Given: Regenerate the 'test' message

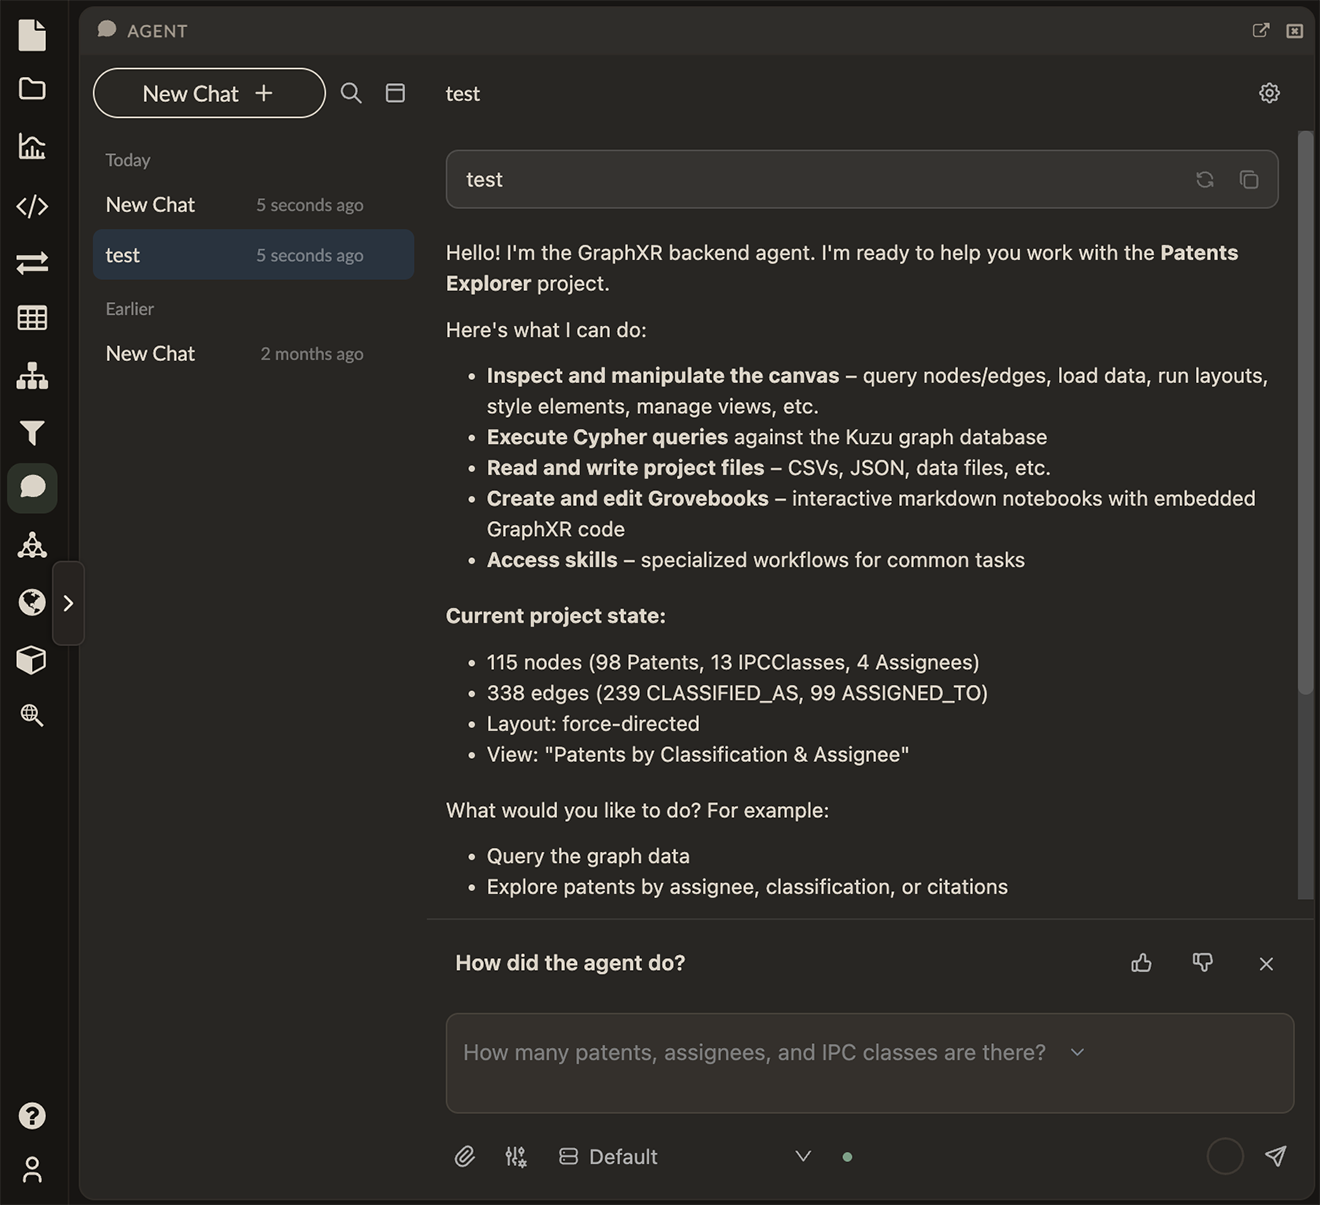Looking at the screenshot, I should (x=1205, y=180).
